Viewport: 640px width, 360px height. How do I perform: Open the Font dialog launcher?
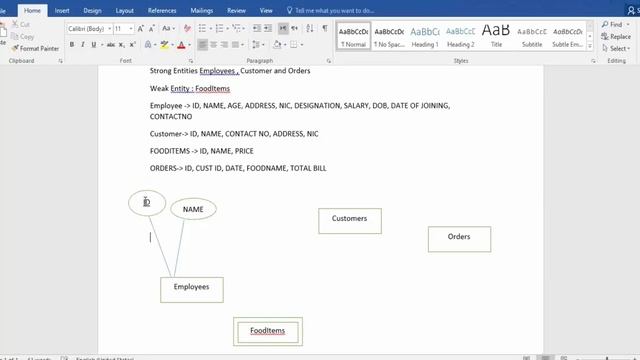point(191,61)
